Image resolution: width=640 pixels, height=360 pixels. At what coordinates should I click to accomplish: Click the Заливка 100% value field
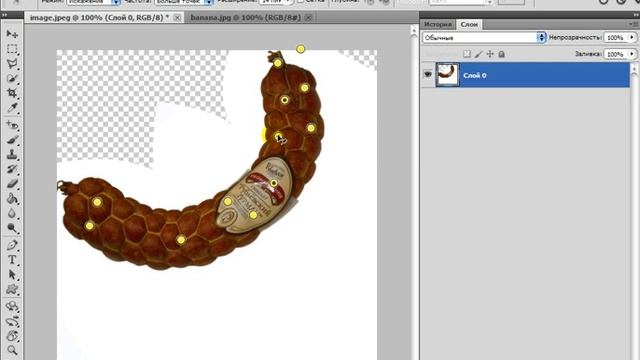[x=615, y=54]
